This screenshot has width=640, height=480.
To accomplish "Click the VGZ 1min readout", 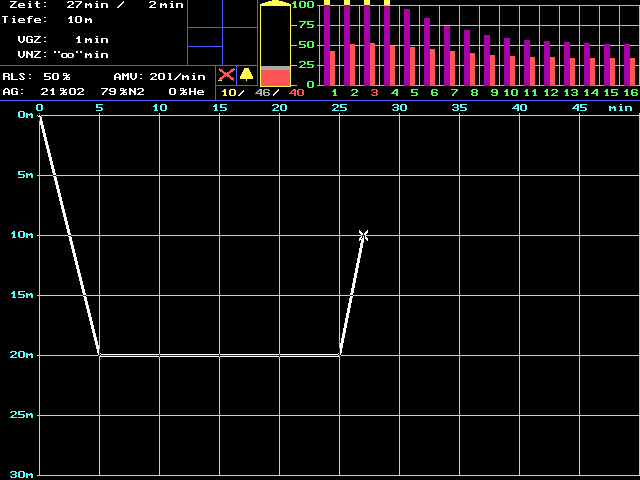I will (x=91, y=39).
